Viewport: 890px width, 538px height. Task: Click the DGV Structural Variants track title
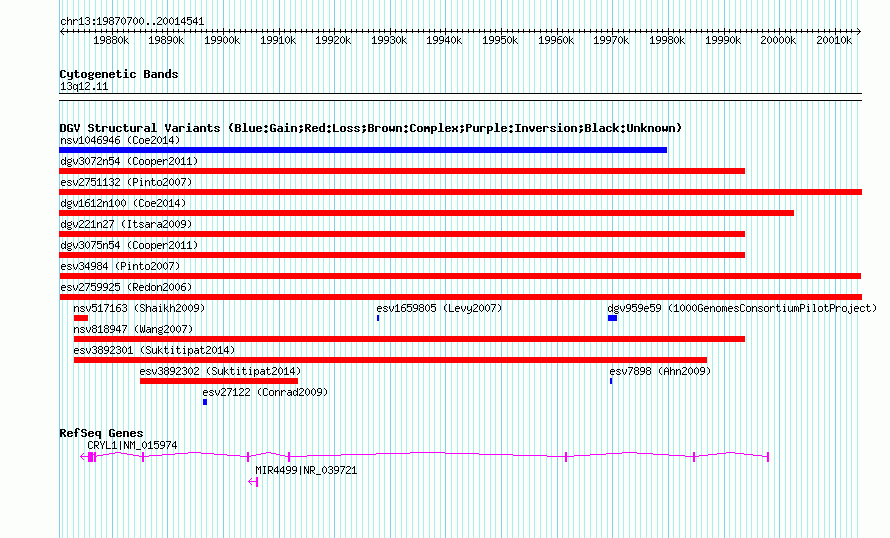click(x=370, y=128)
